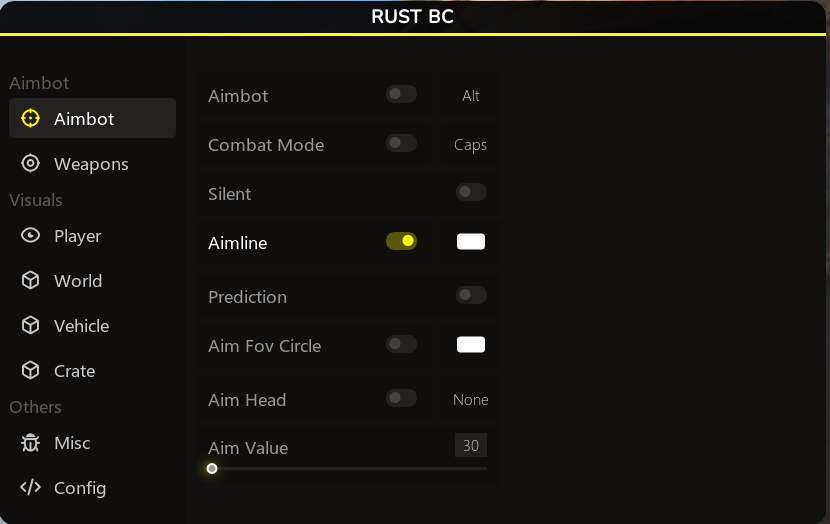Expand the Aim Head None selector

pyautogui.click(x=470, y=400)
